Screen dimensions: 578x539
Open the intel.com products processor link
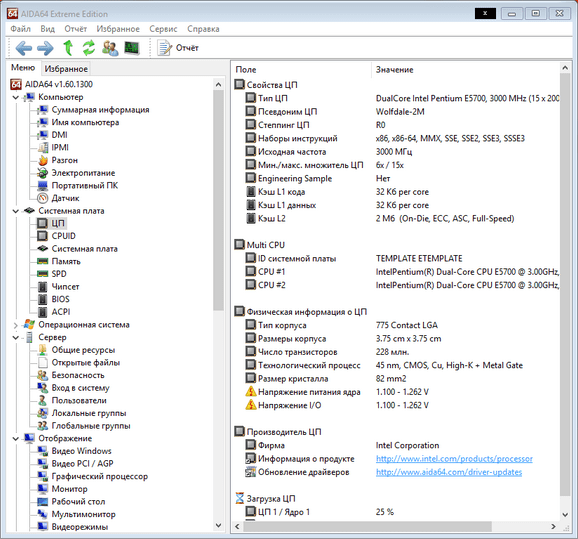pos(454,459)
